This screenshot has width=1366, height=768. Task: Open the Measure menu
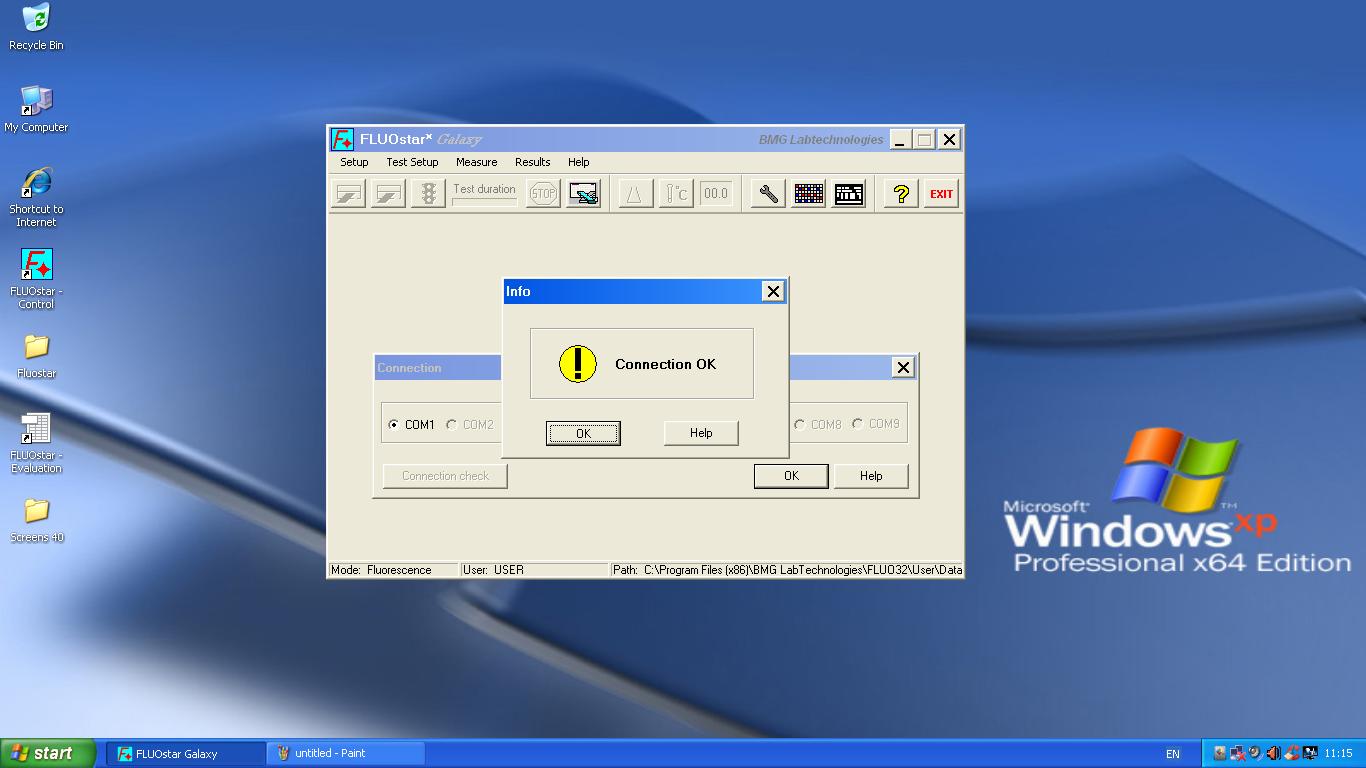click(476, 162)
